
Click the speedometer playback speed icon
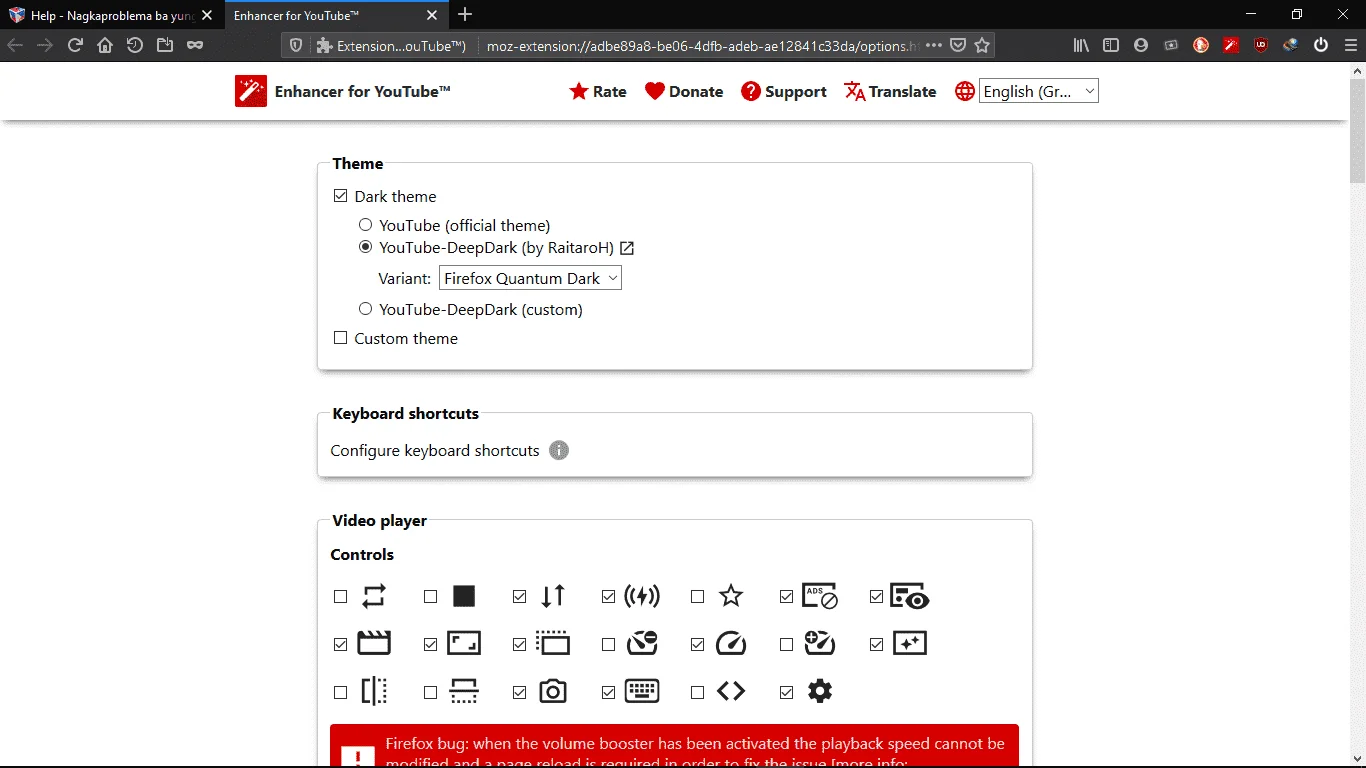[x=731, y=643]
